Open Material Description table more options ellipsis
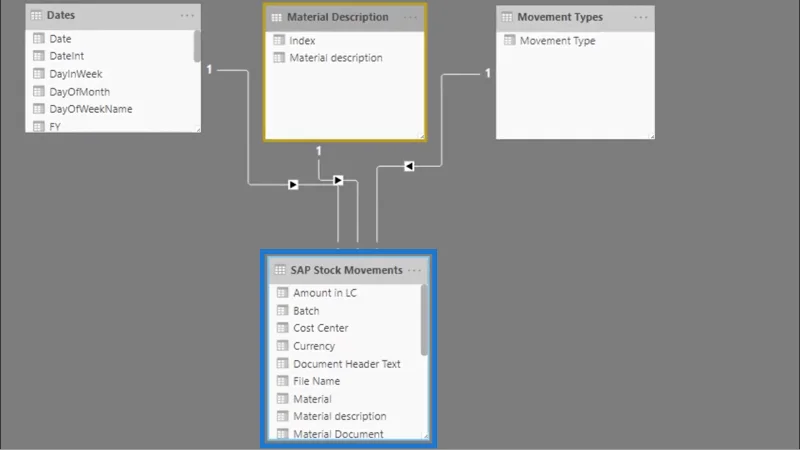Viewport: 800px width, 450px height. pyautogui.click(x=411, y=18)
